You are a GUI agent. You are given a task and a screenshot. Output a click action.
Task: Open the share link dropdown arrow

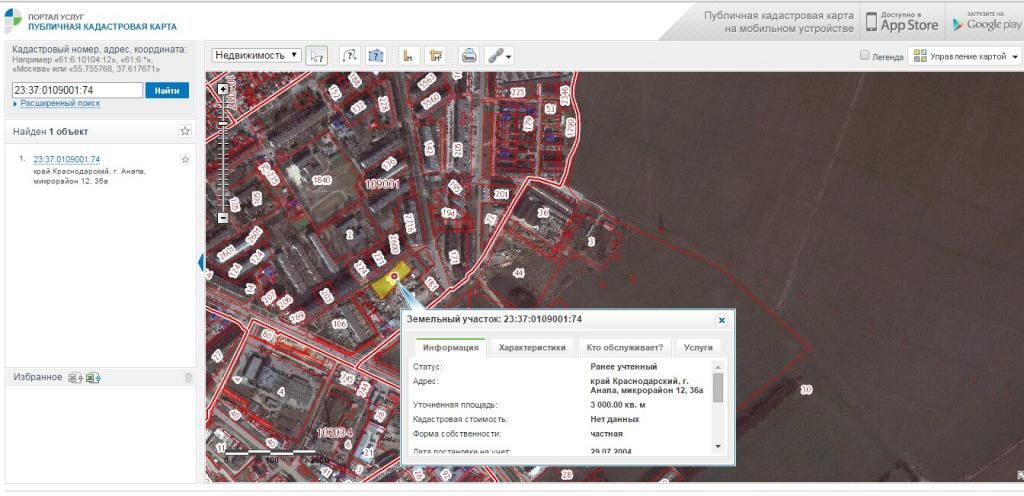[x=509, y=57]
